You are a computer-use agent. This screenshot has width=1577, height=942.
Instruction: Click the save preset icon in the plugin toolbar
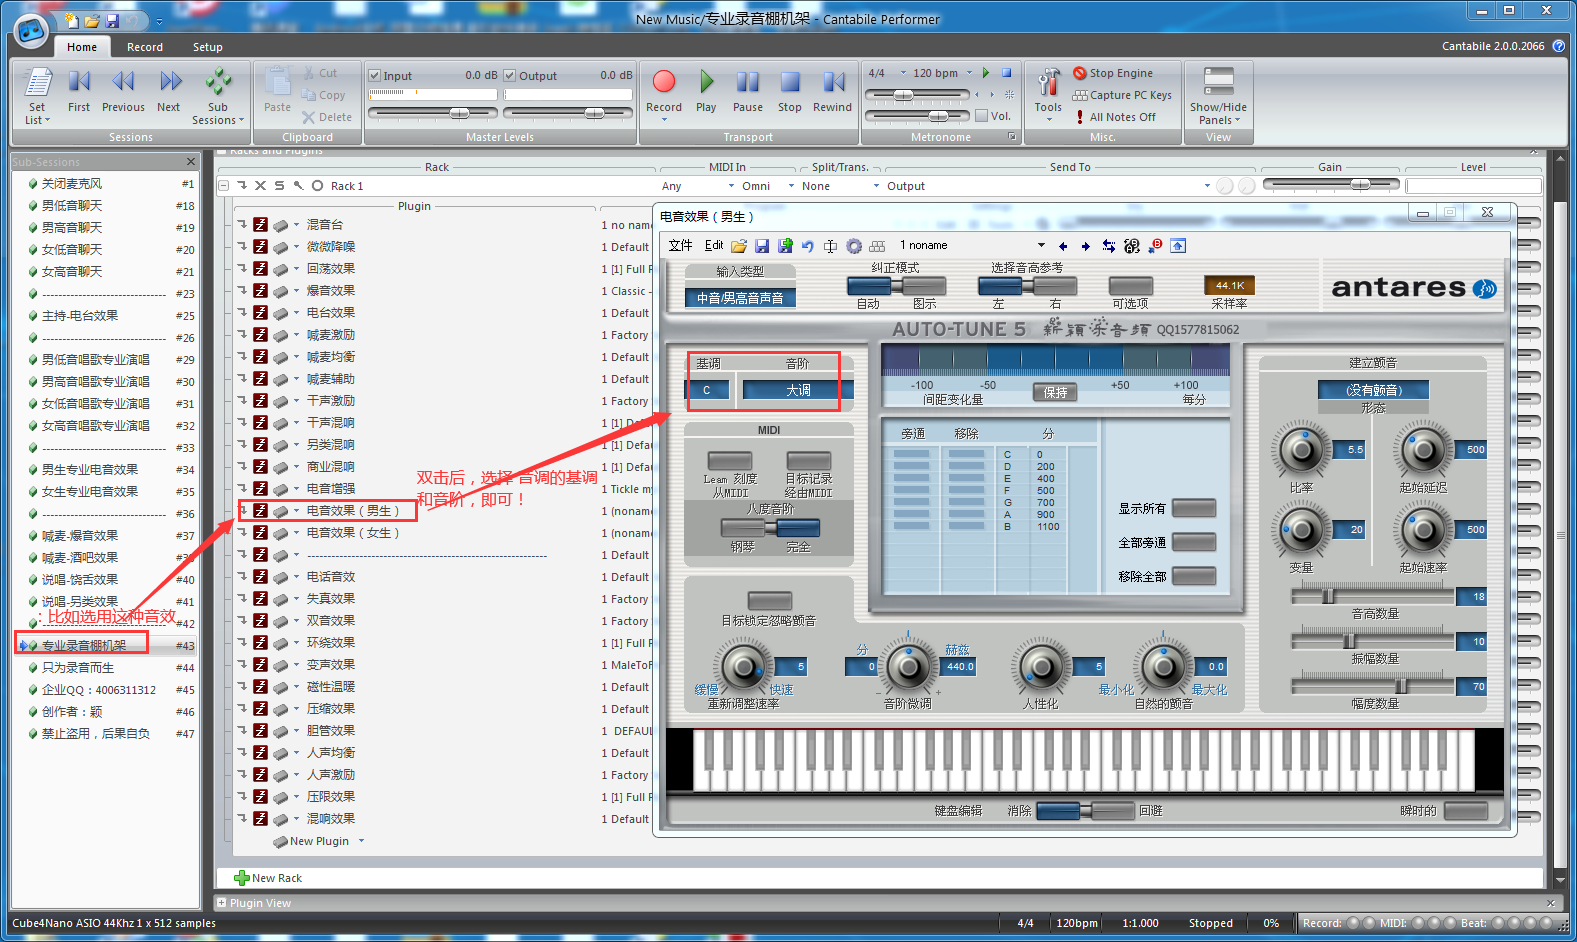762,246
